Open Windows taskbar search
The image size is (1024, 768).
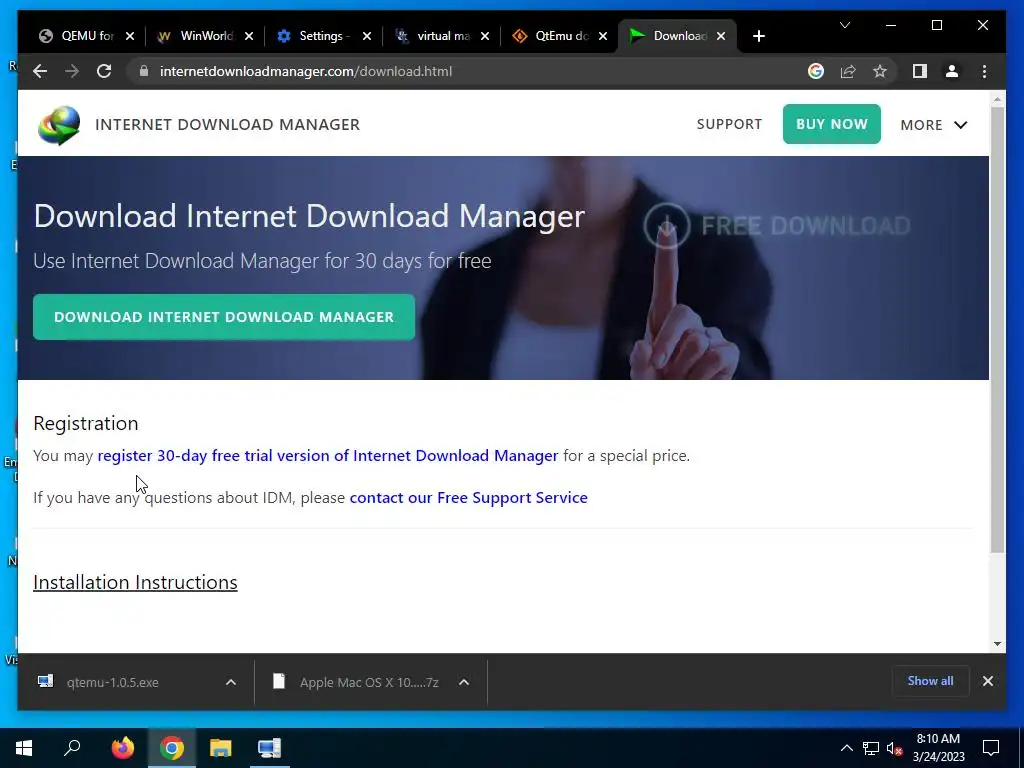coord(72,748)
